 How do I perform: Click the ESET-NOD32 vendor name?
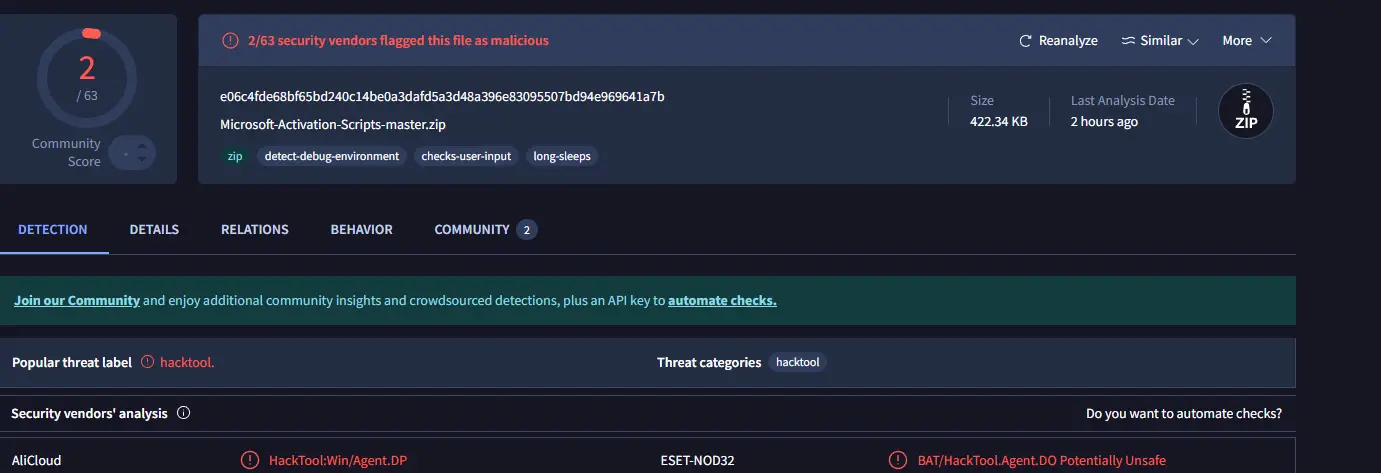click(697, 461)
